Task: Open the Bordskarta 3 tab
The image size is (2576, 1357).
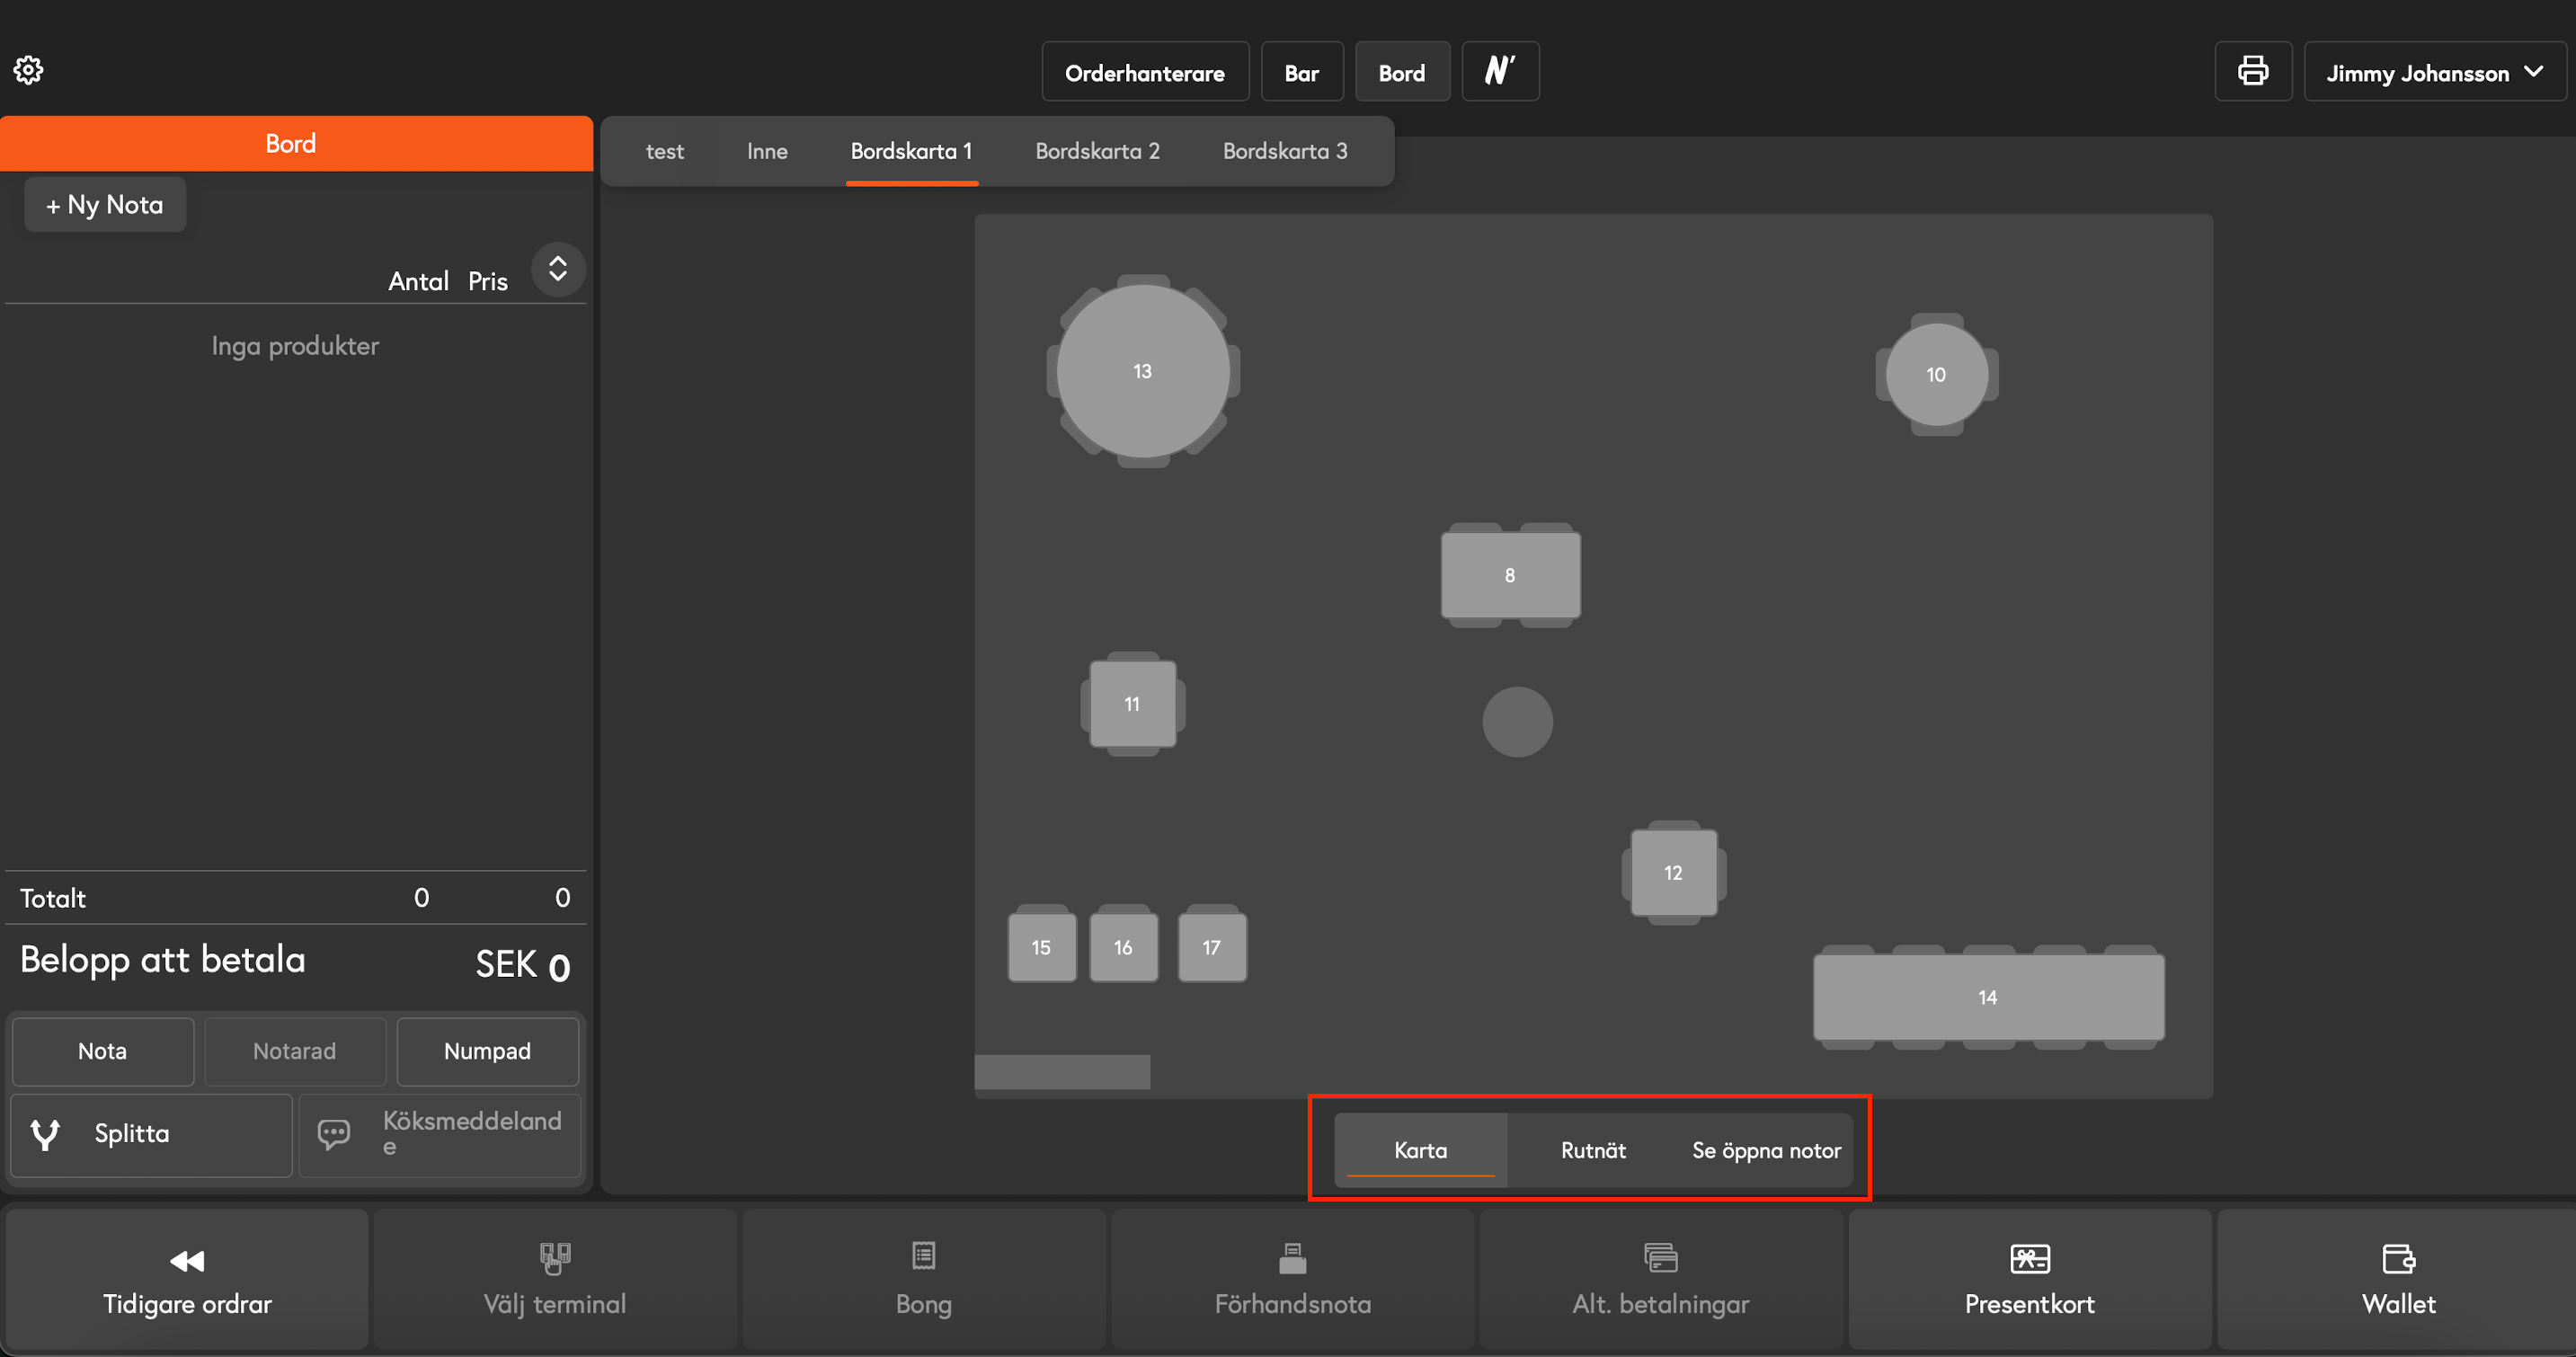Action: point(1285,151)
